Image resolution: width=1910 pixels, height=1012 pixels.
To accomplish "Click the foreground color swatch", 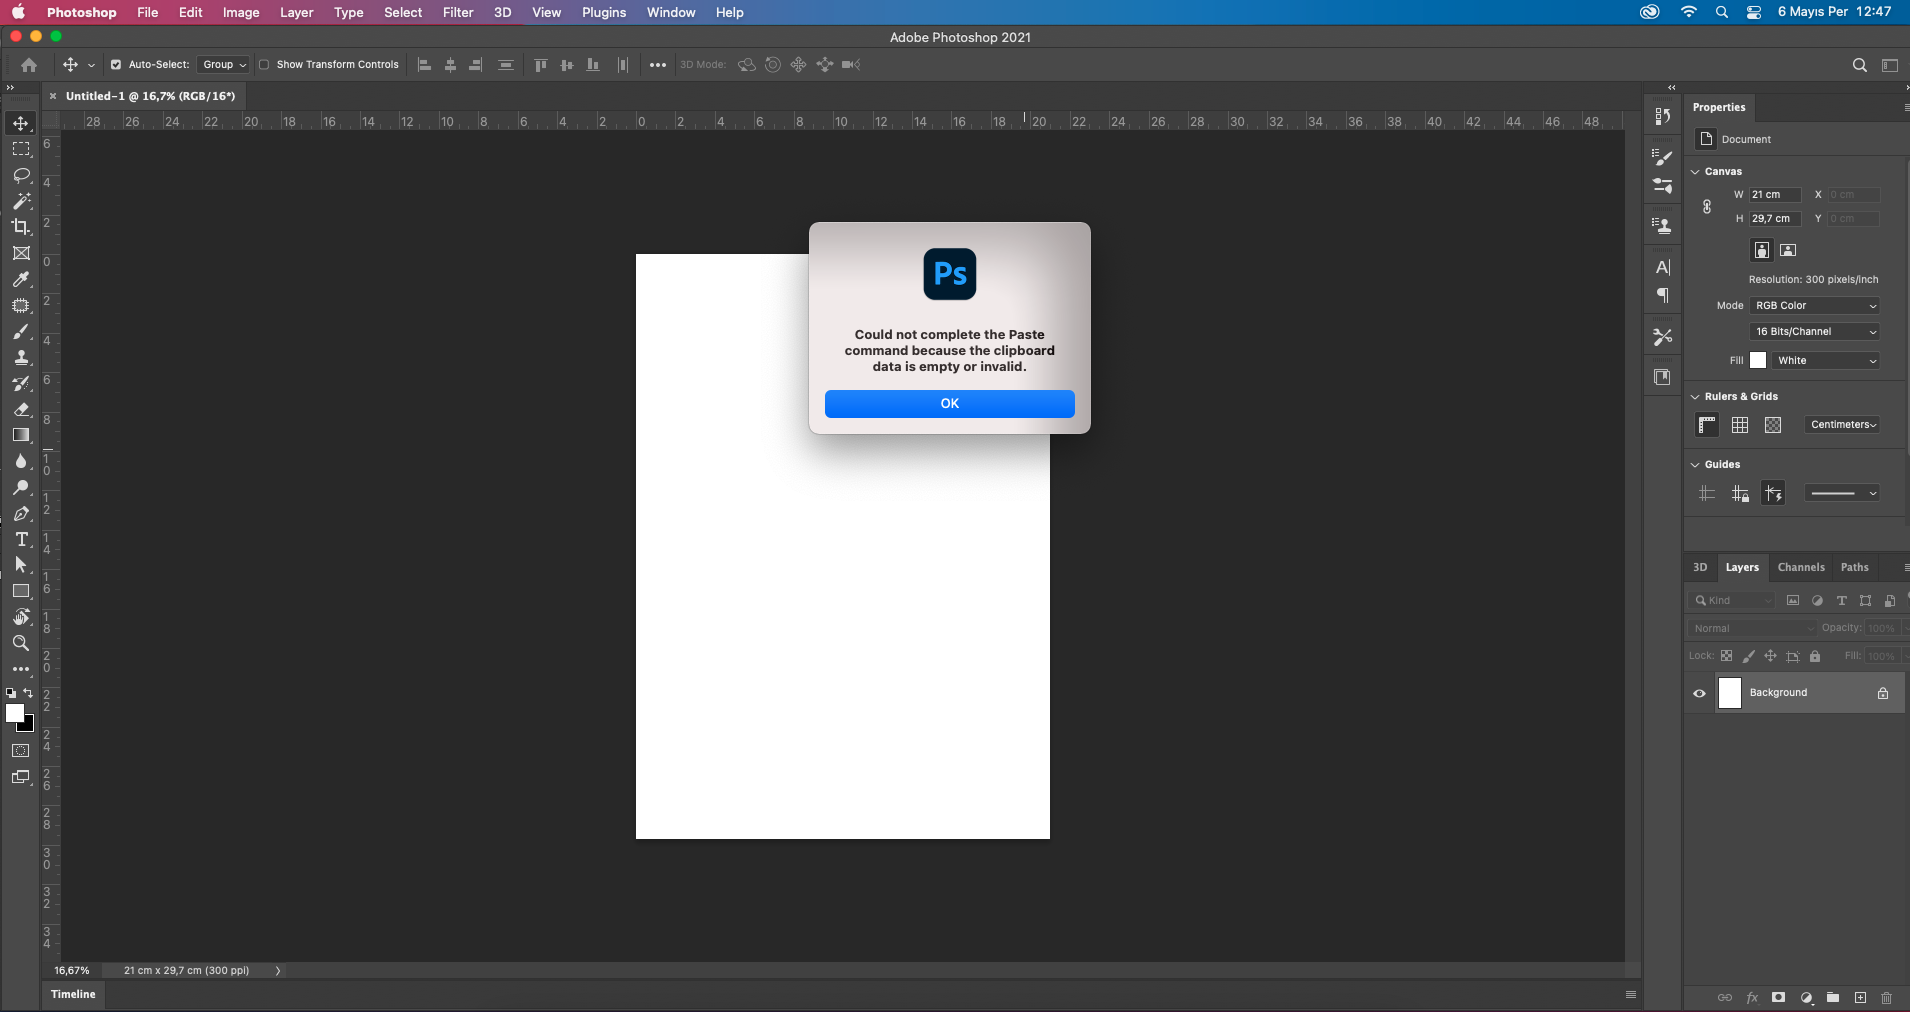I will tap(16, 712).
